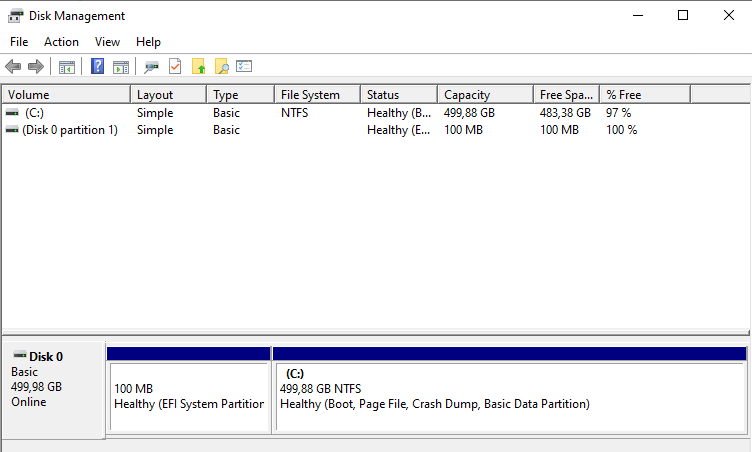Toggle the Show/Hide Action Pane icon
752x452 pixels.
click(x=120, y=67)
